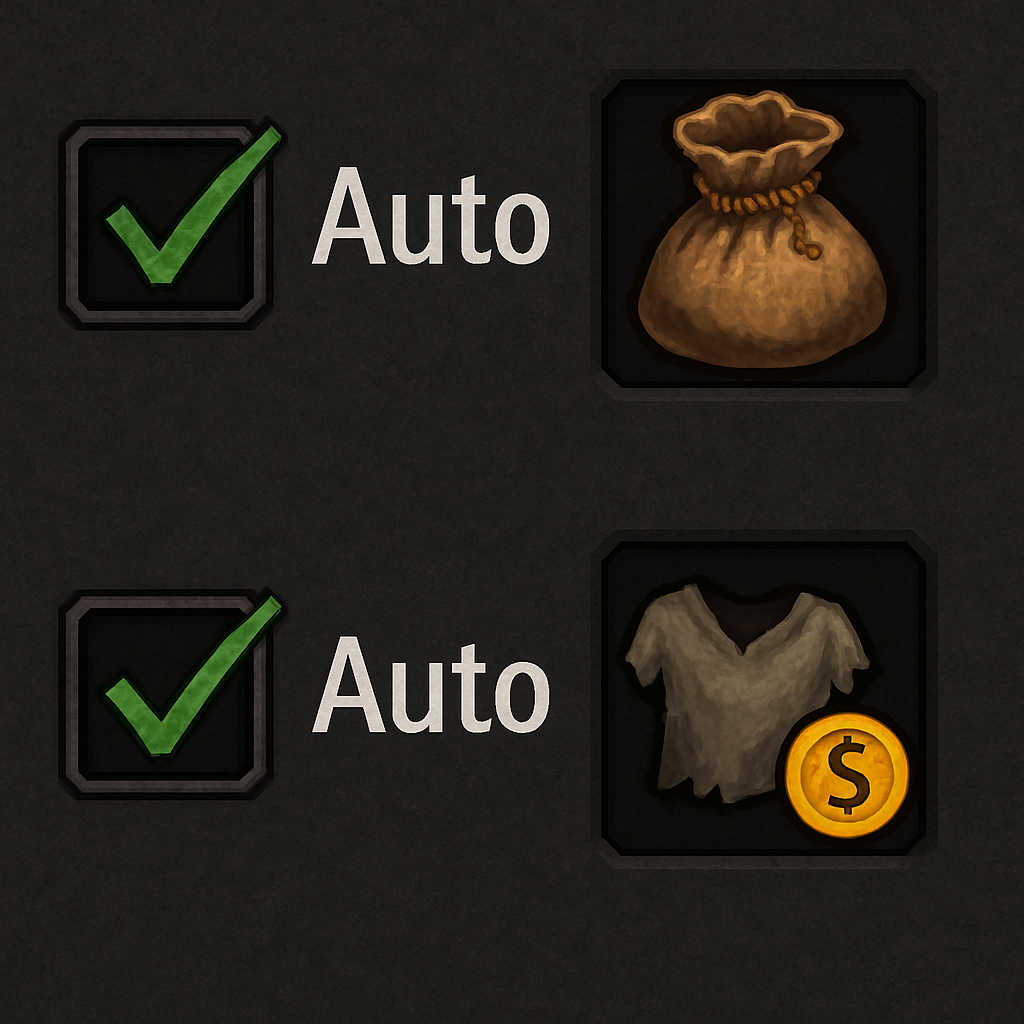Click the upper Auto label text
Image resolution: width=1024 pixels, height=1024 pixels.
(x=431, y=216)
